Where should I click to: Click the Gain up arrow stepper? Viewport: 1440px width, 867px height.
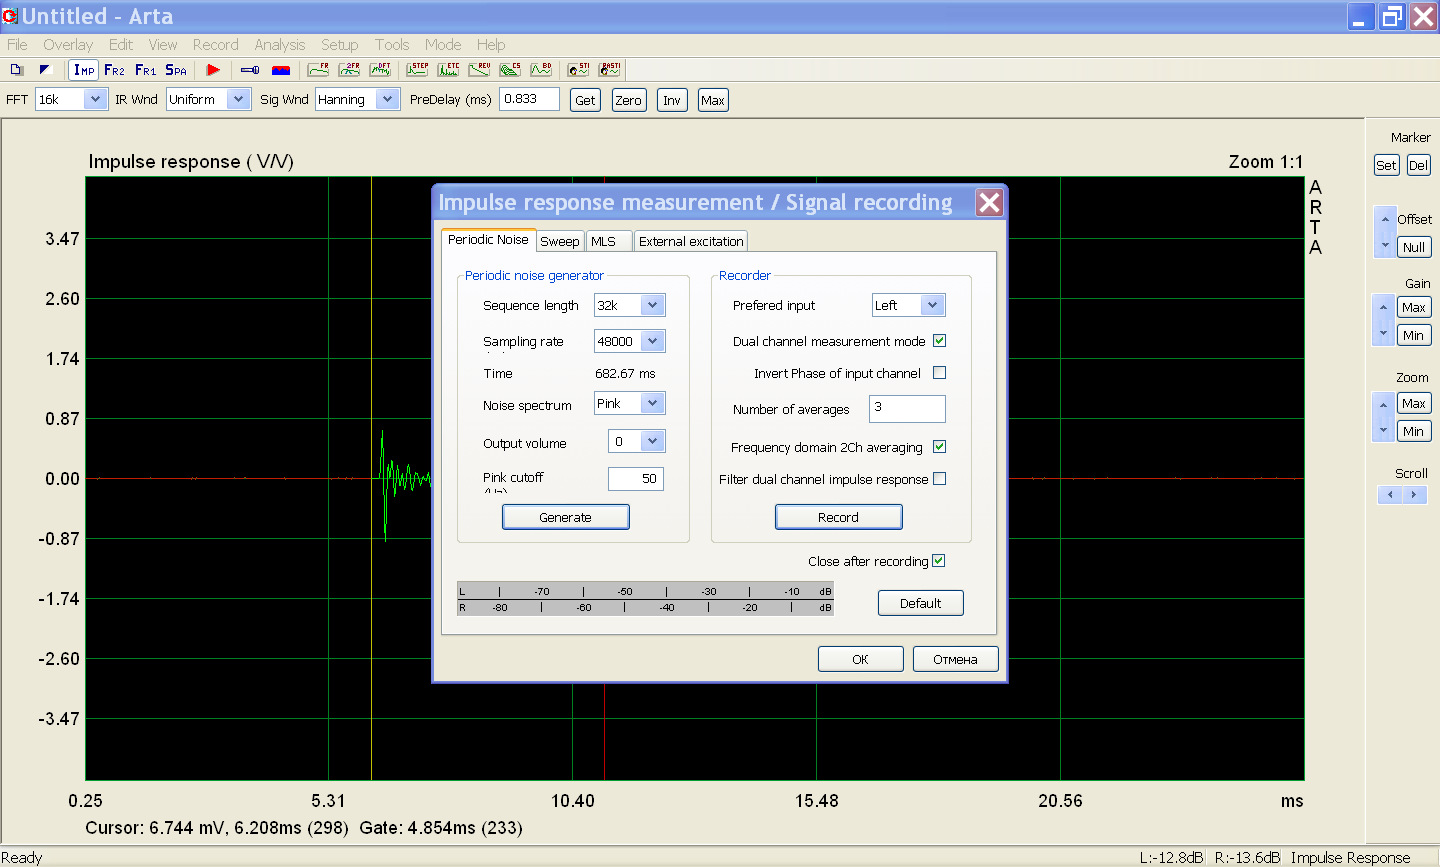tap(1383, 307)
